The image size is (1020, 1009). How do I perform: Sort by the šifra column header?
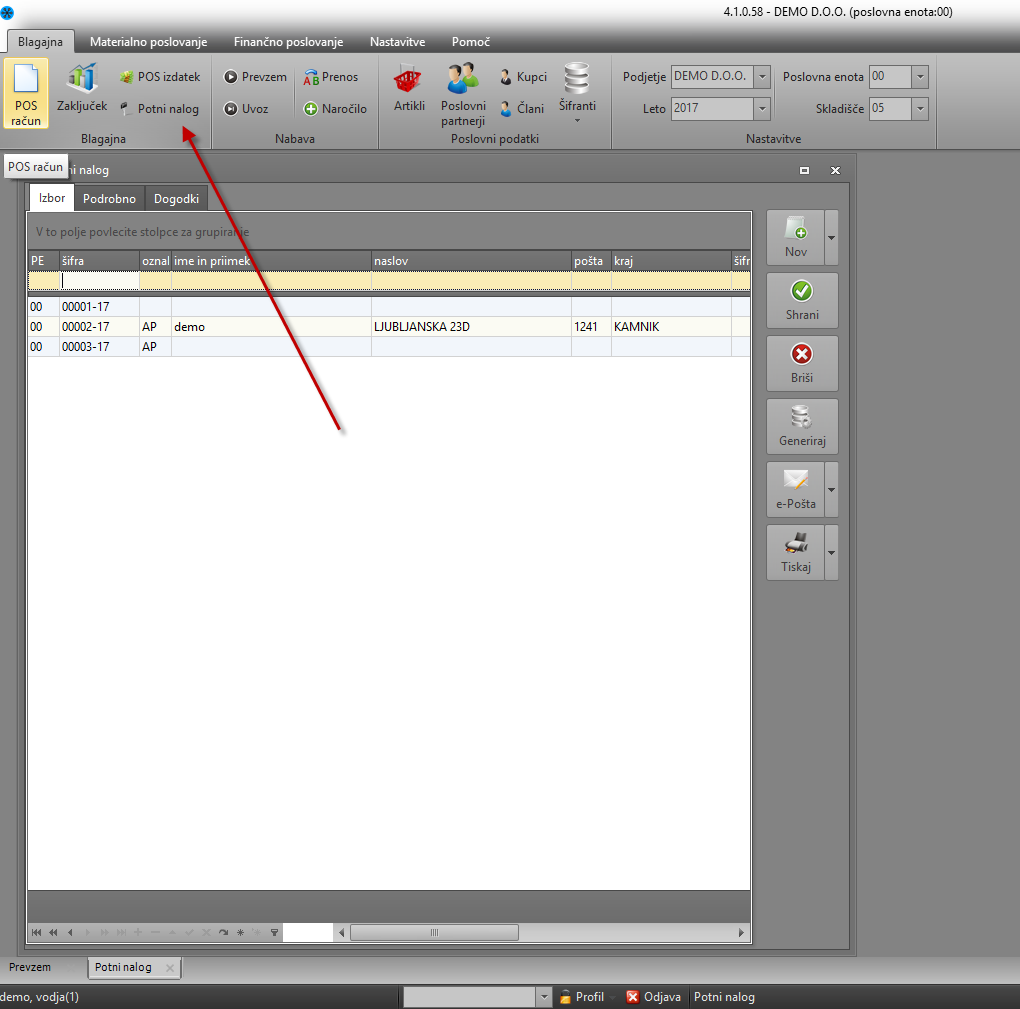coord(100,261)
